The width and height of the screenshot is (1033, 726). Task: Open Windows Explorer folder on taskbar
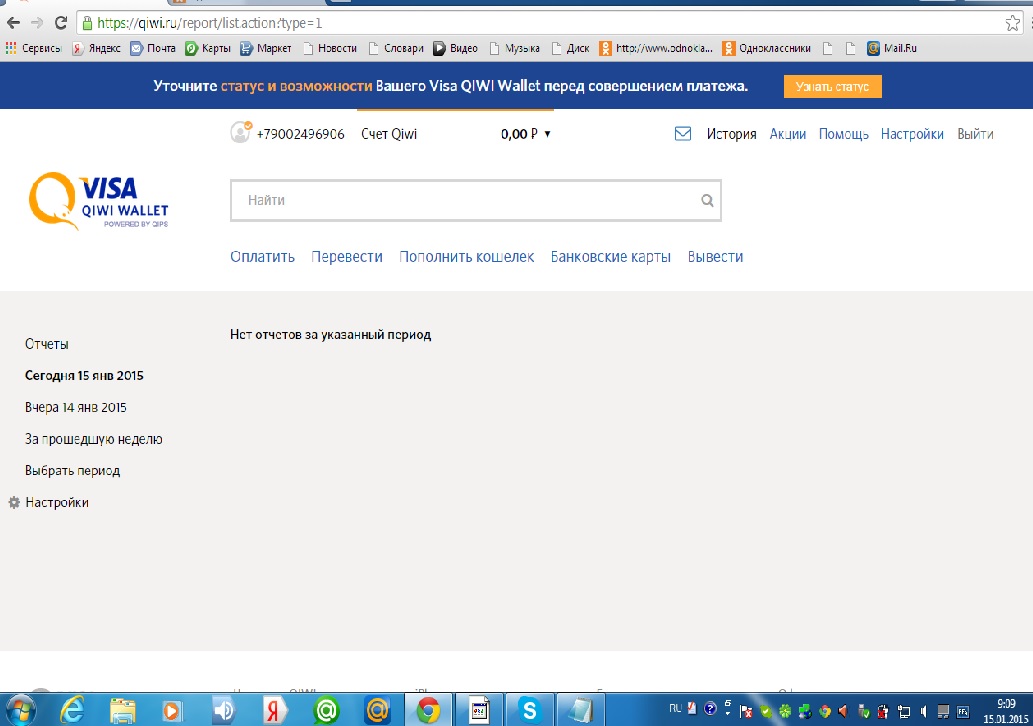(x=123, y=710)
